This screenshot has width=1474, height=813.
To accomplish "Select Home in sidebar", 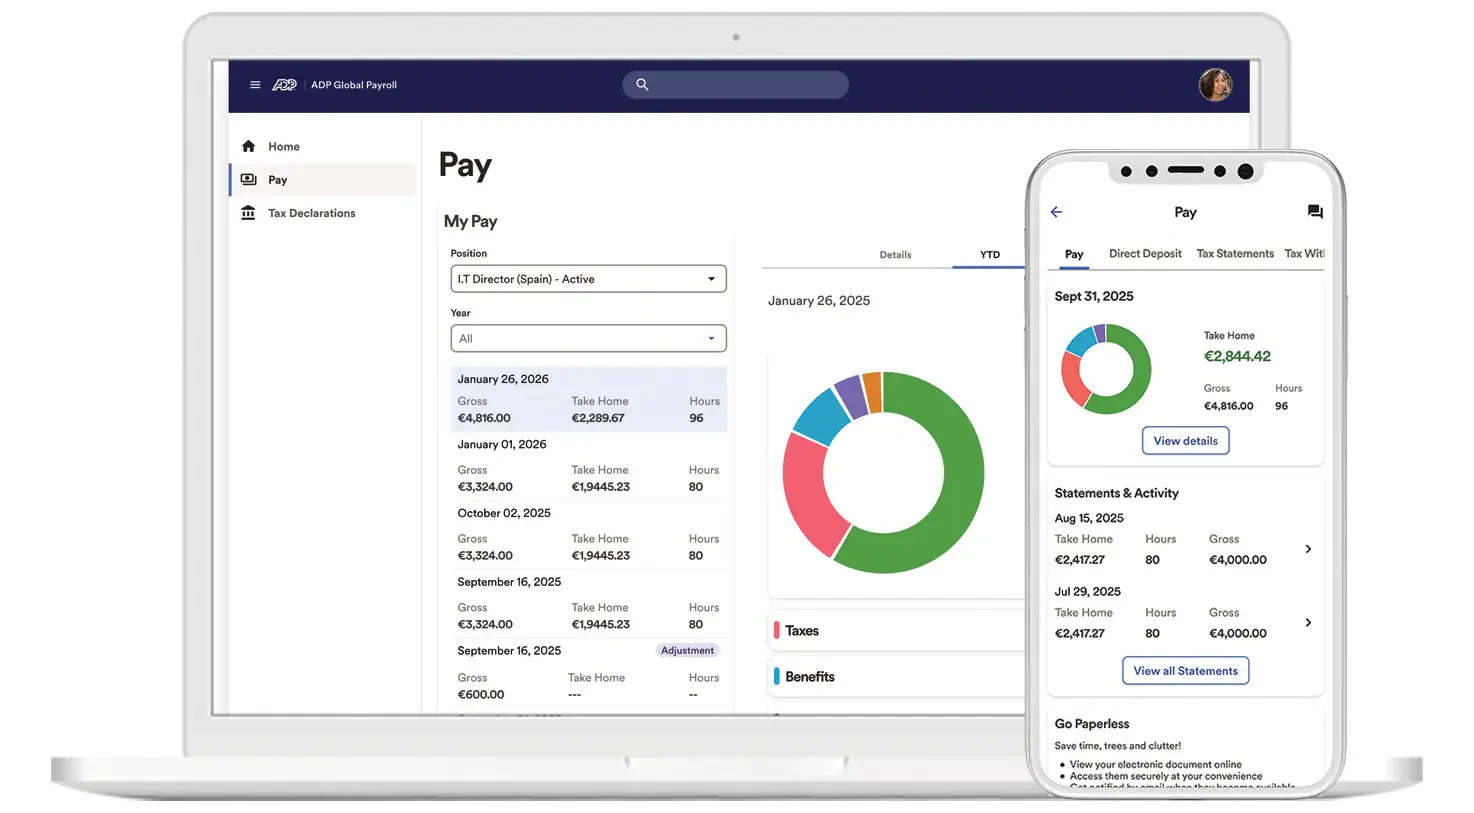I will pos(284,146).
